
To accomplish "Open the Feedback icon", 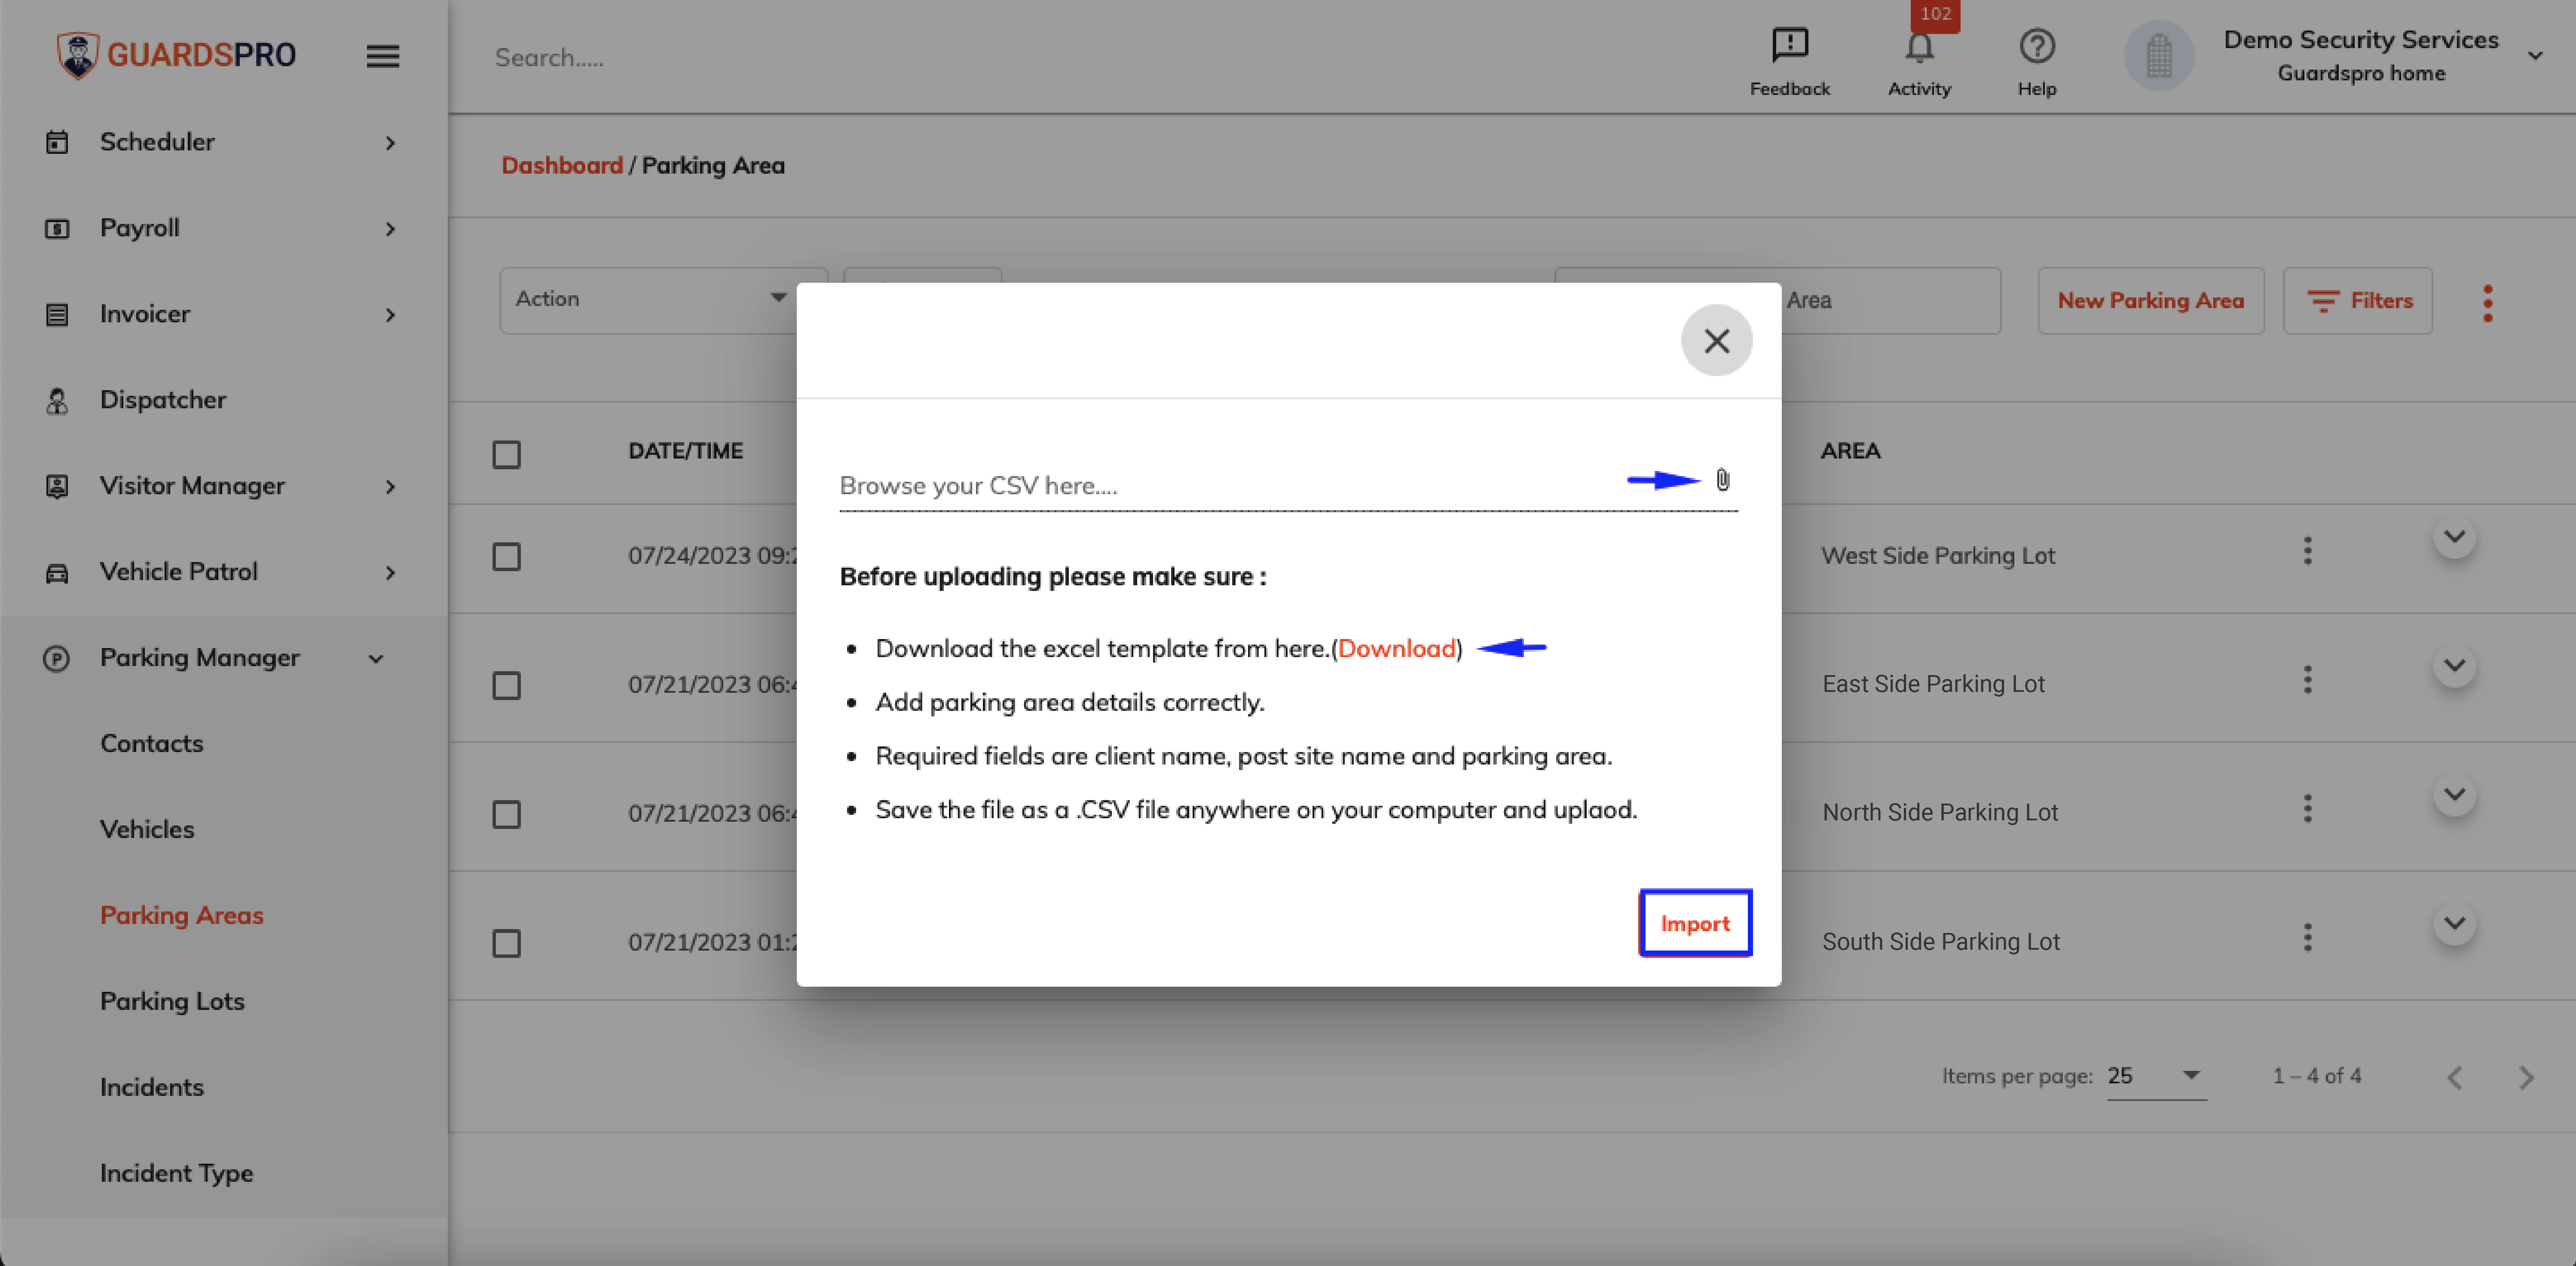I will point(1789,45).
